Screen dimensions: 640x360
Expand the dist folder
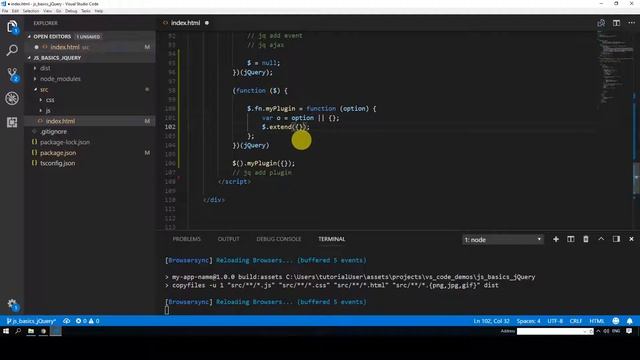click(x=45, y=68)
